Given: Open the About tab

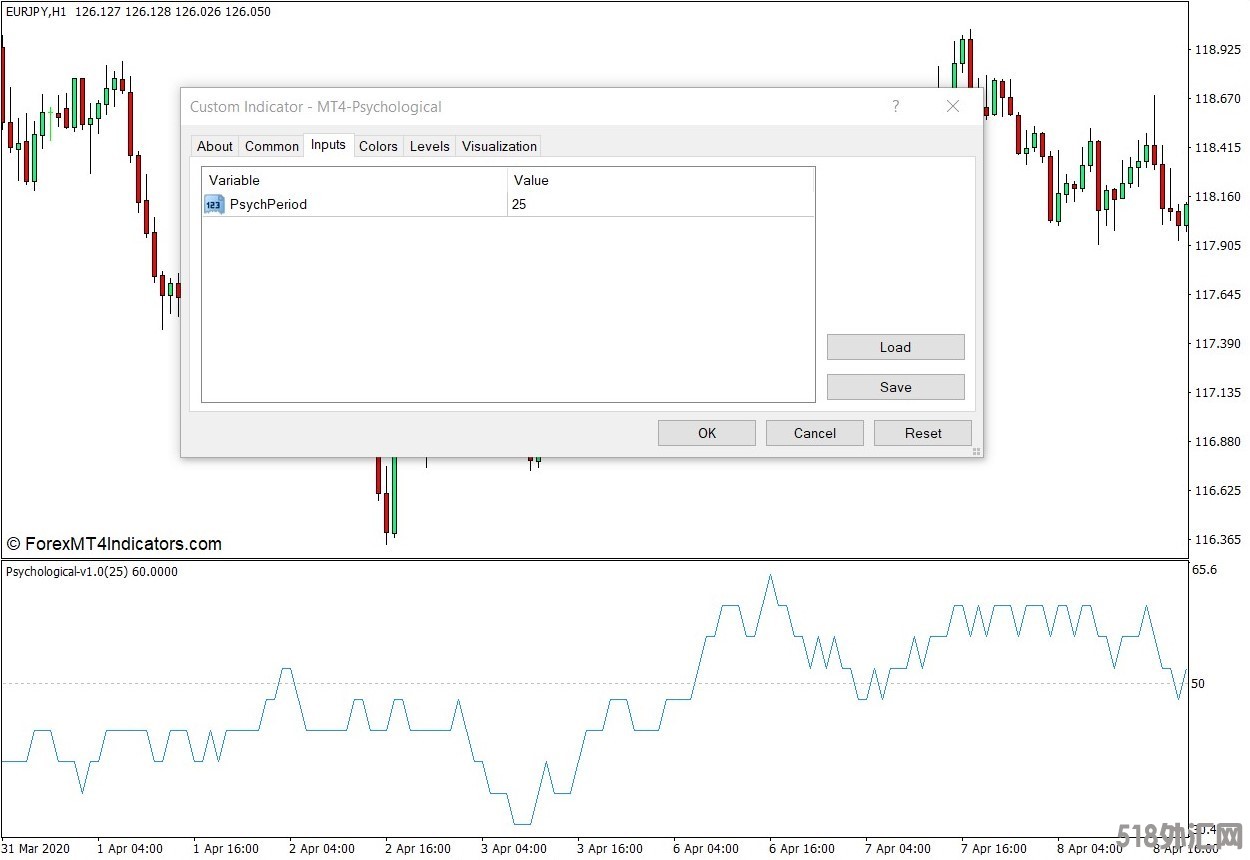Looking at the screenshot, I should [214, 146].
